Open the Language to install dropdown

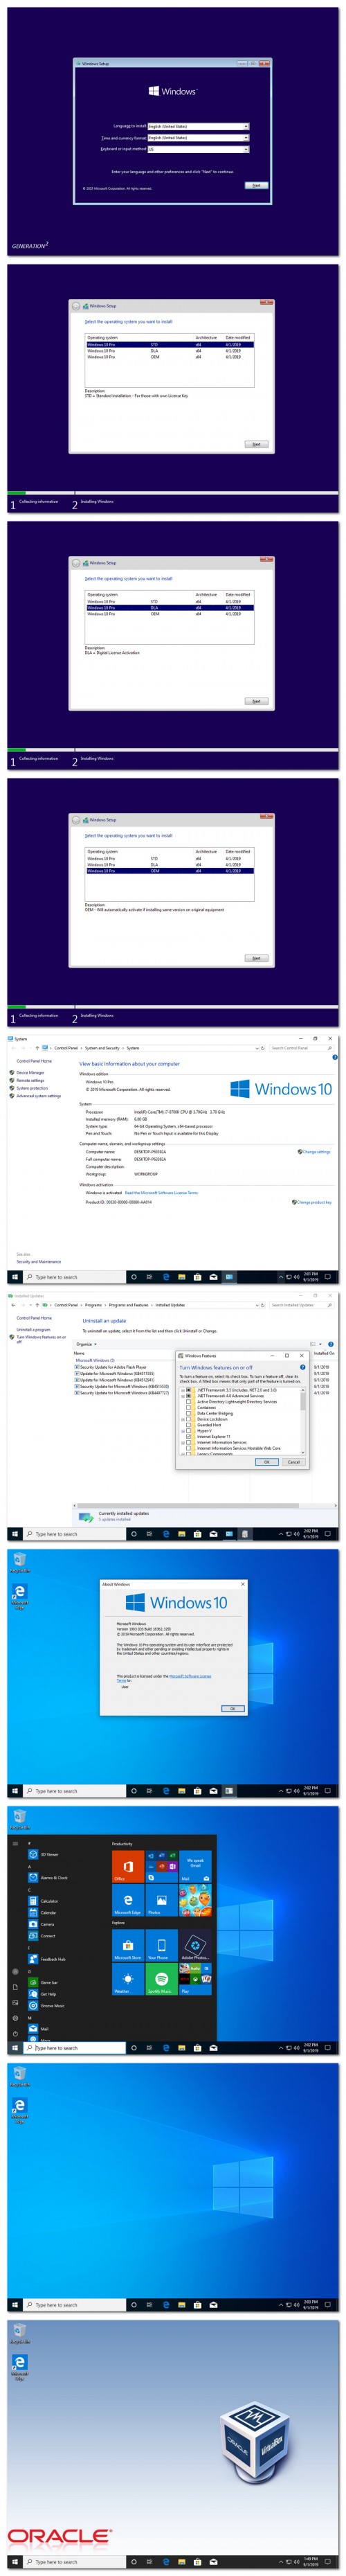198,127
